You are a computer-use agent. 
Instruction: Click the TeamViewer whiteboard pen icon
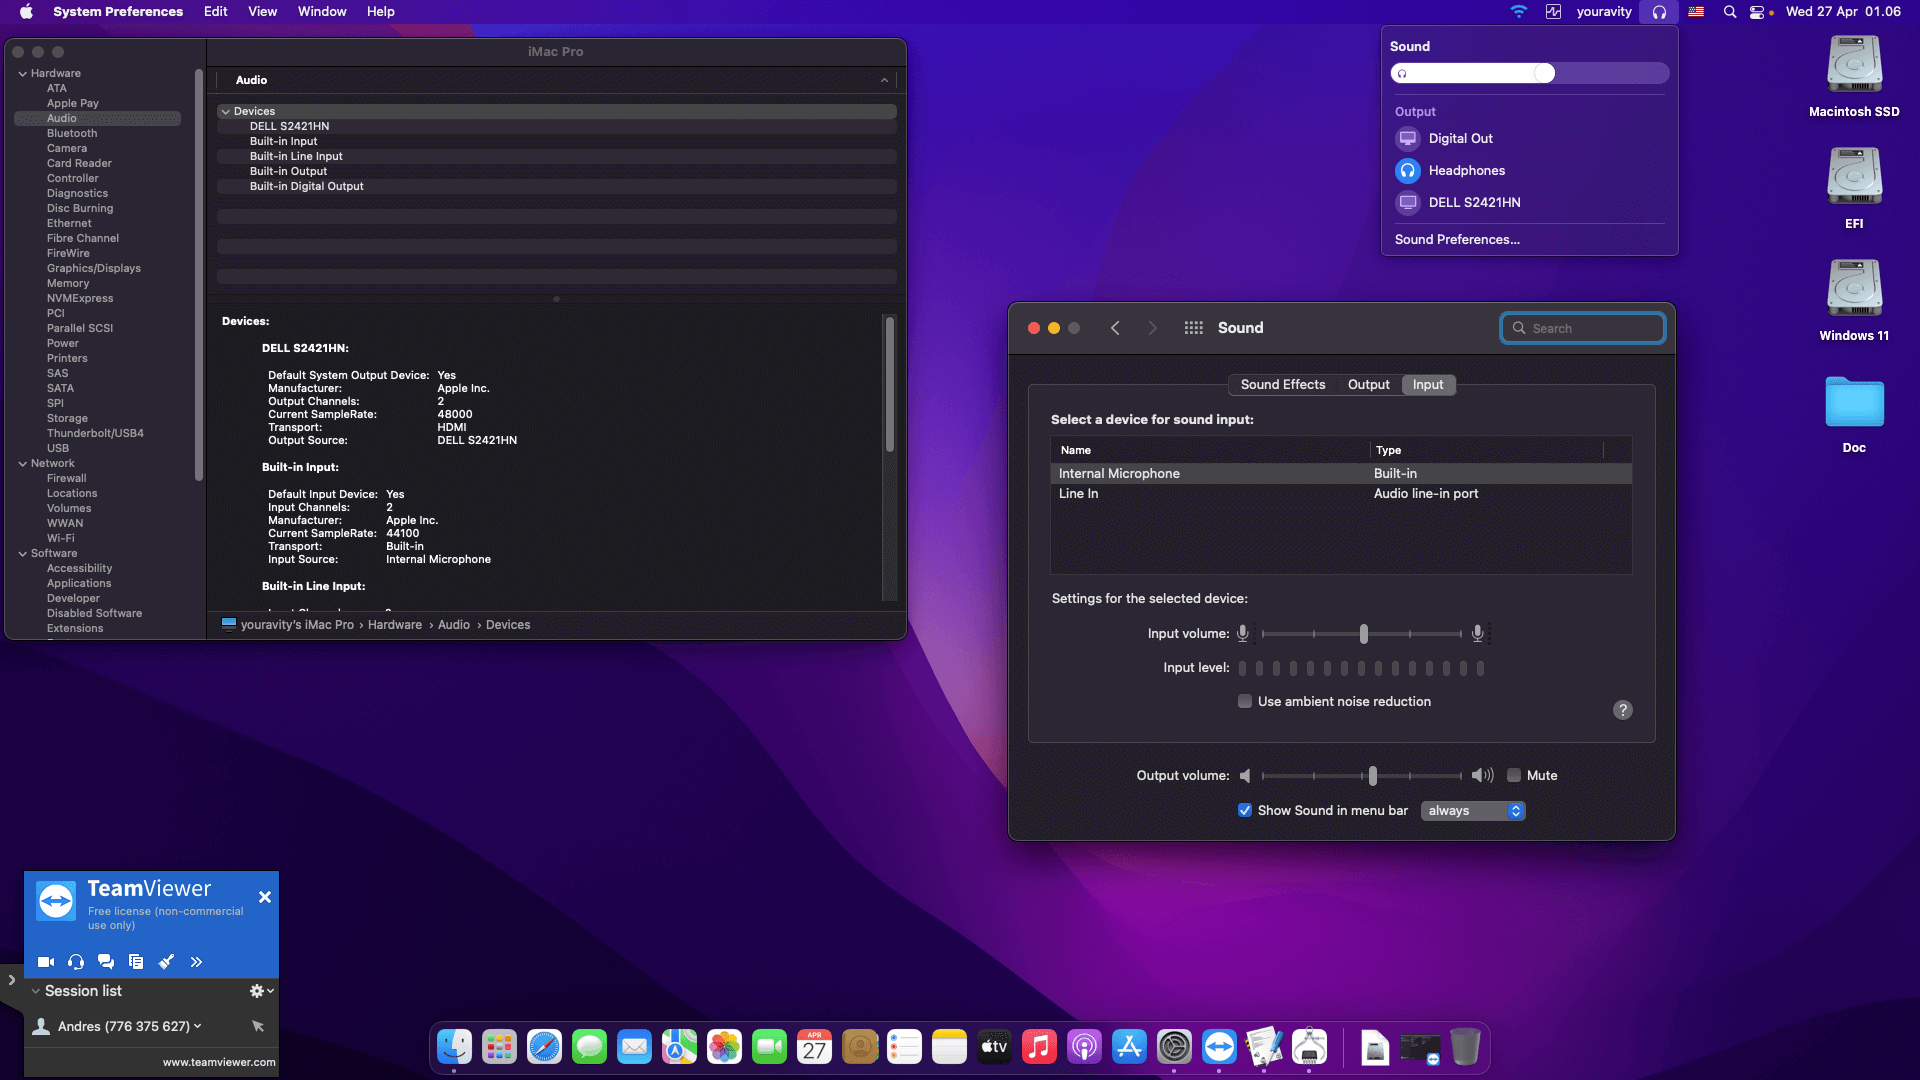click(166, 962)
